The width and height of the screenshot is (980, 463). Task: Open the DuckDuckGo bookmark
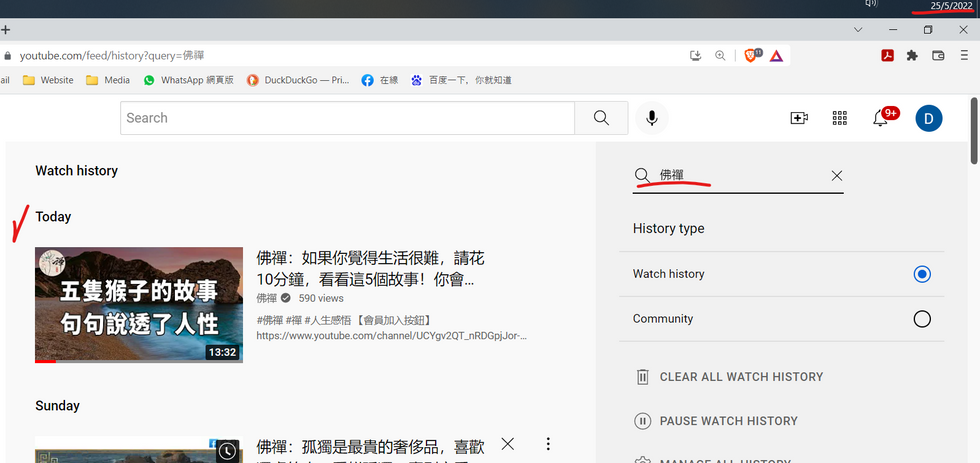298,80
